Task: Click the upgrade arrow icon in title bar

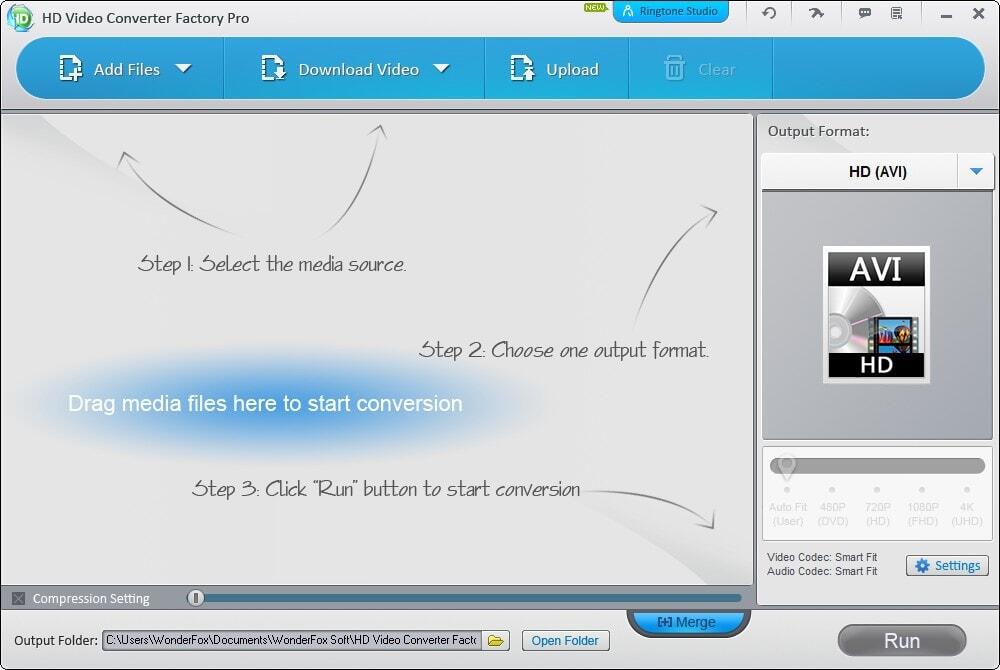Action: 816,13
